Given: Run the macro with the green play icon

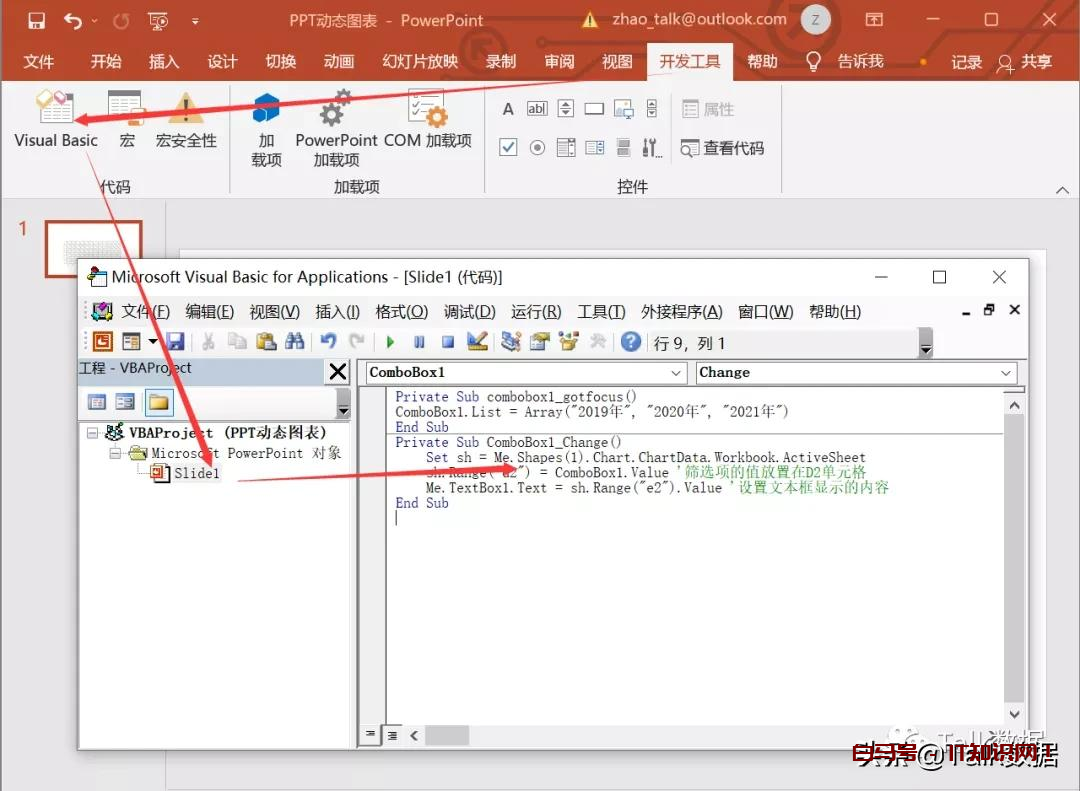Looking at the screenshot, I should click(390, 342).
